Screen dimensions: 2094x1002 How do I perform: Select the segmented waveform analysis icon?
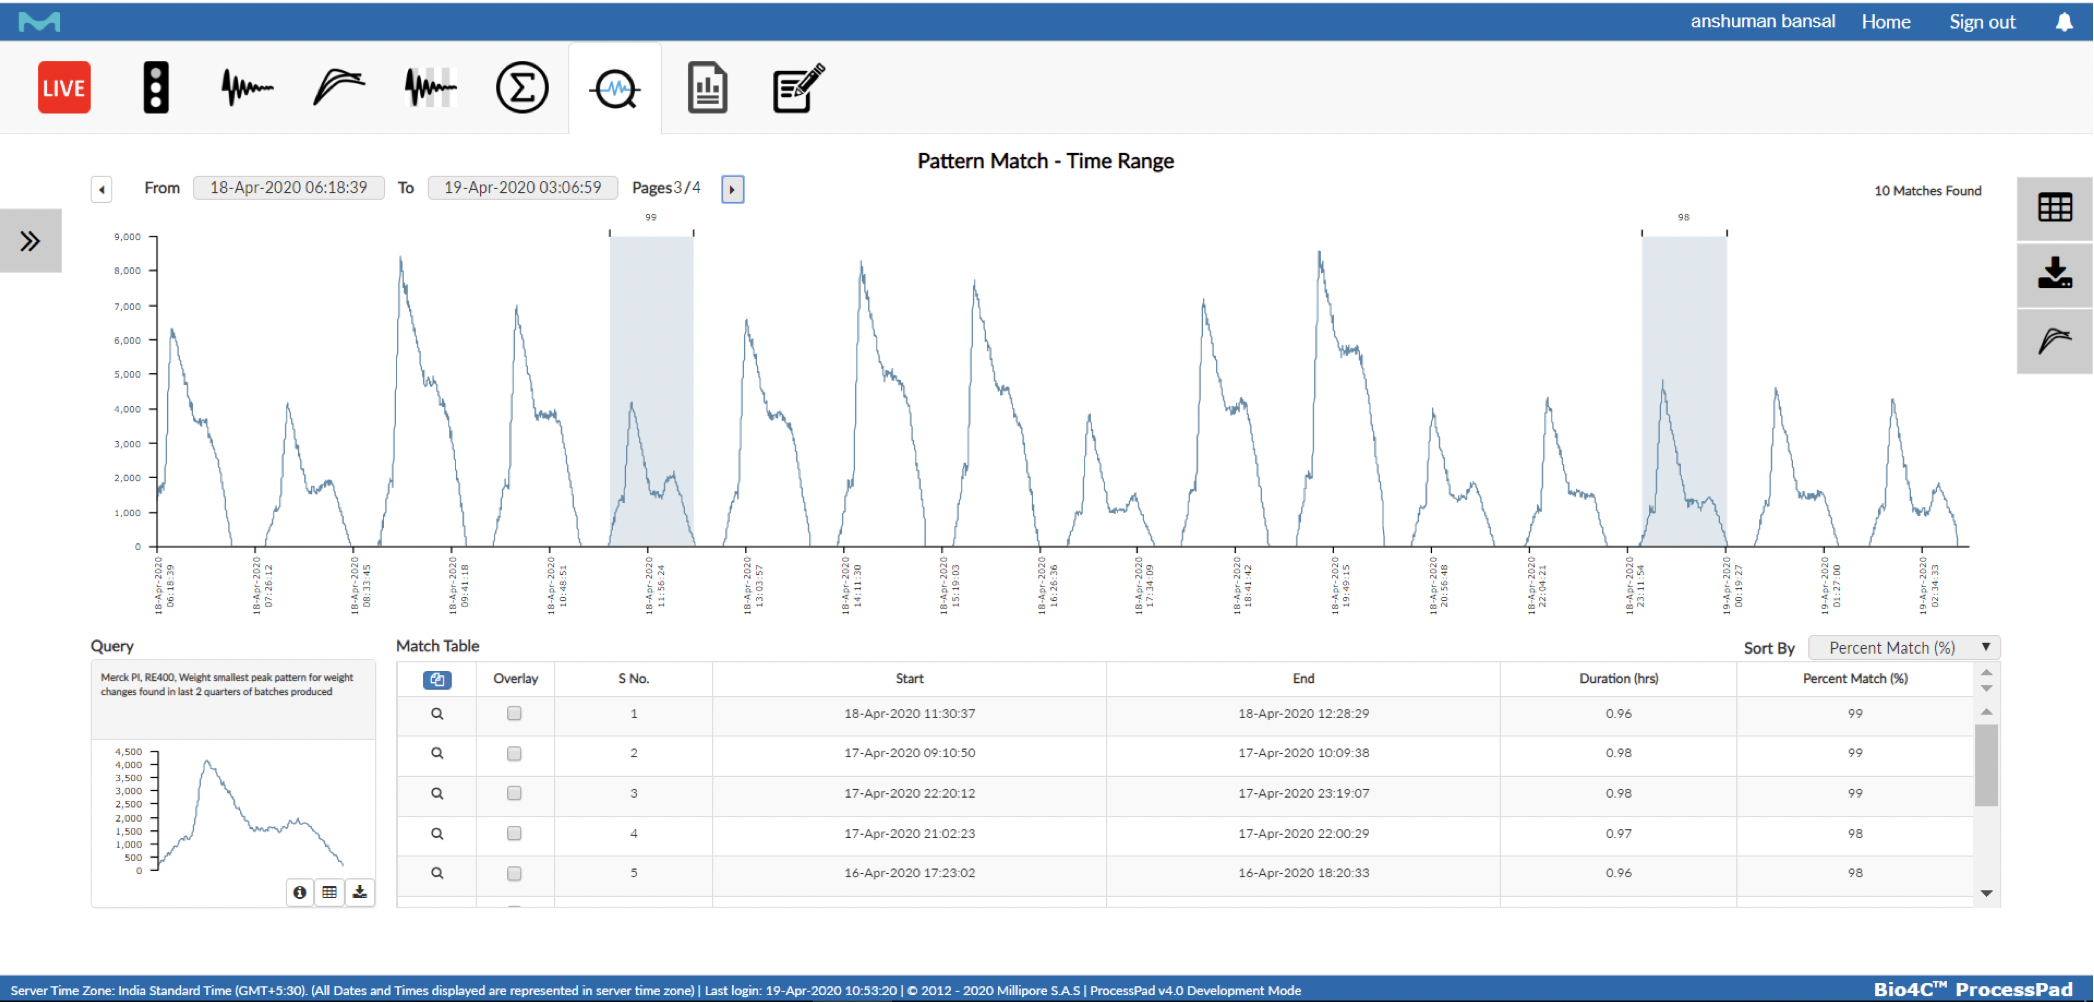tap(429, 88)
